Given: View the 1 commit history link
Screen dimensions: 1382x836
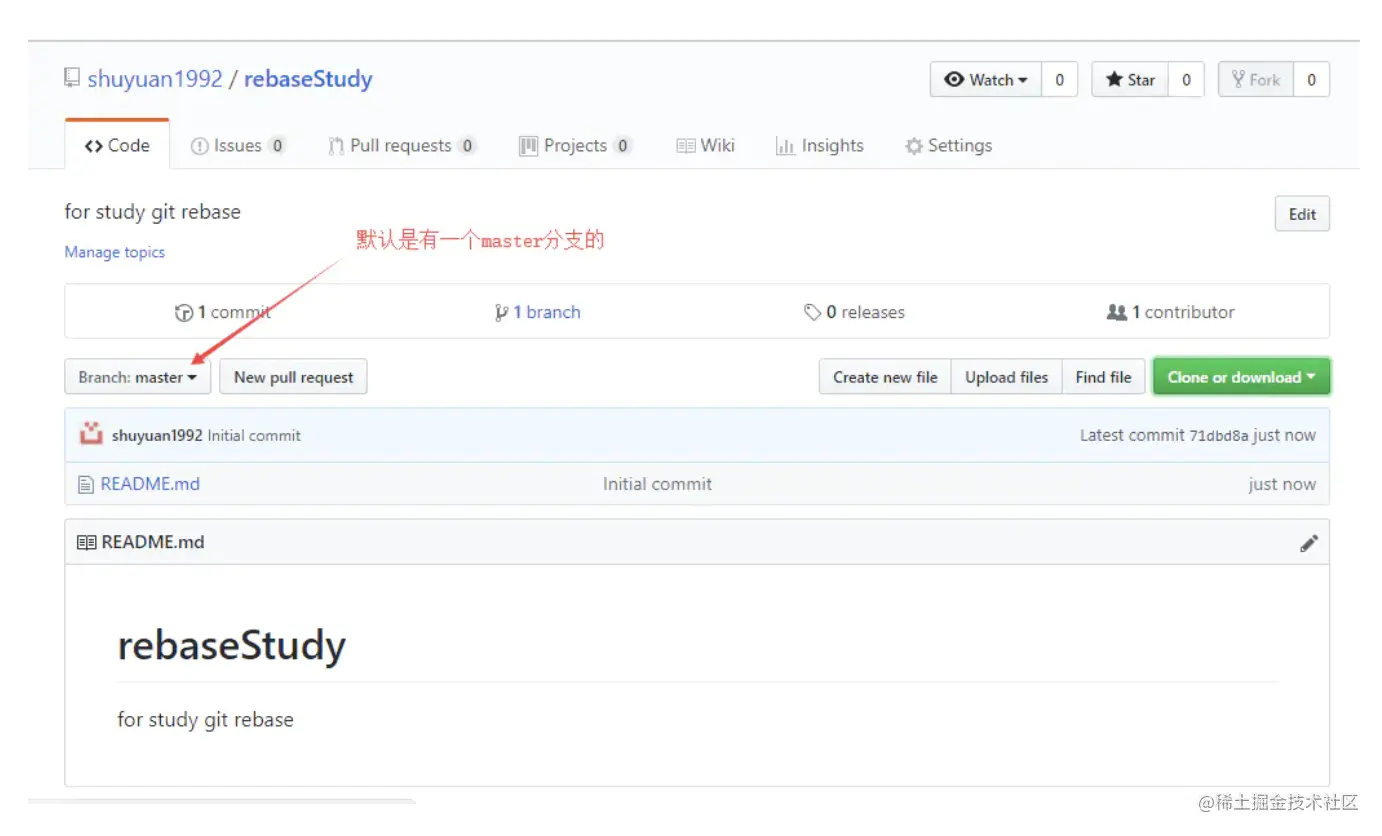Looking at the screenshot, I should tap(223, 312).
